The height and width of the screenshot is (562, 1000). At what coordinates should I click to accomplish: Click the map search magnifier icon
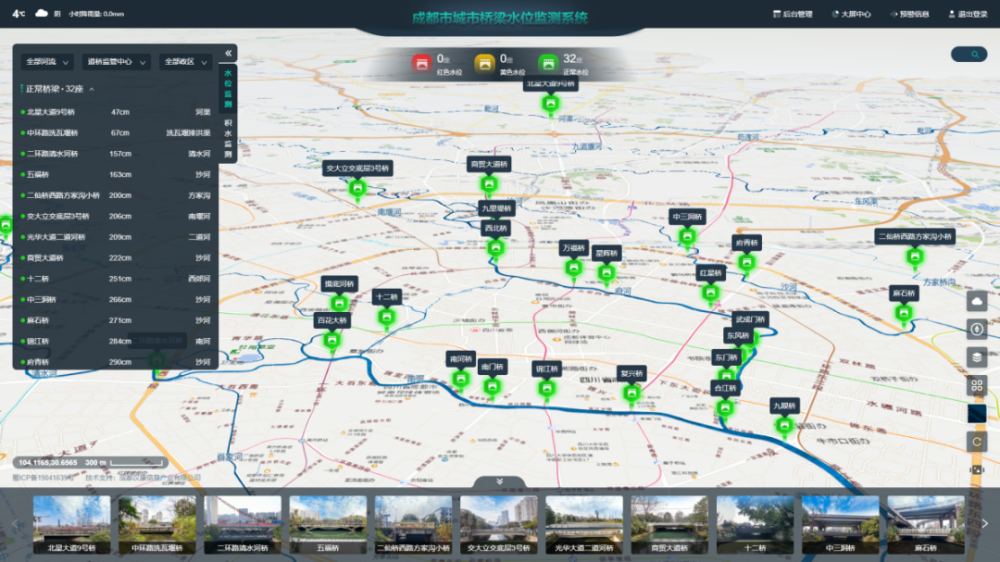coord(974,55)
